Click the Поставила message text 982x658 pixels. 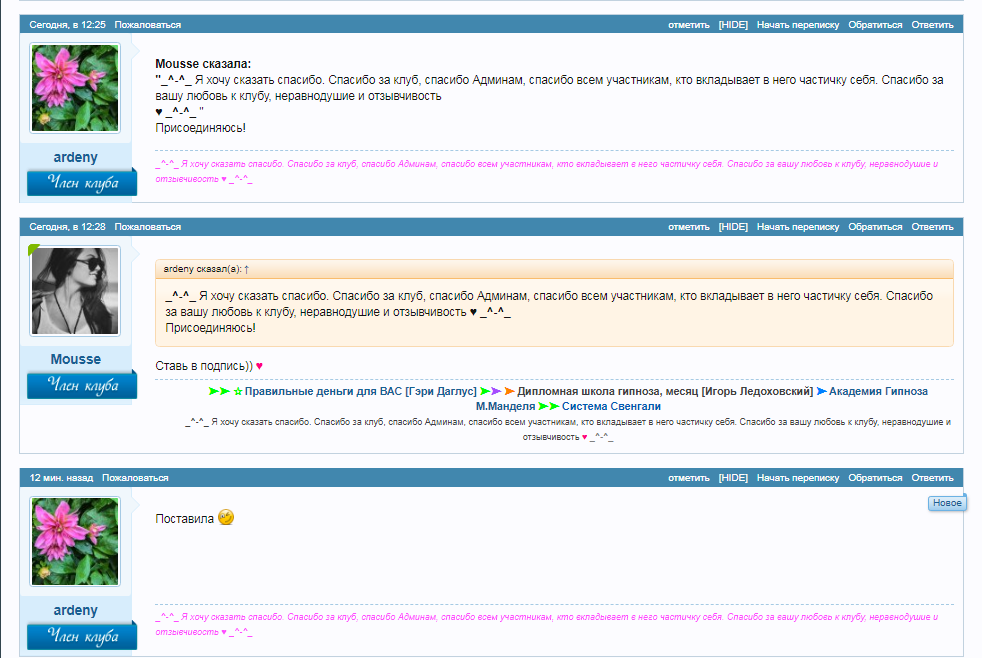(185, 519)
